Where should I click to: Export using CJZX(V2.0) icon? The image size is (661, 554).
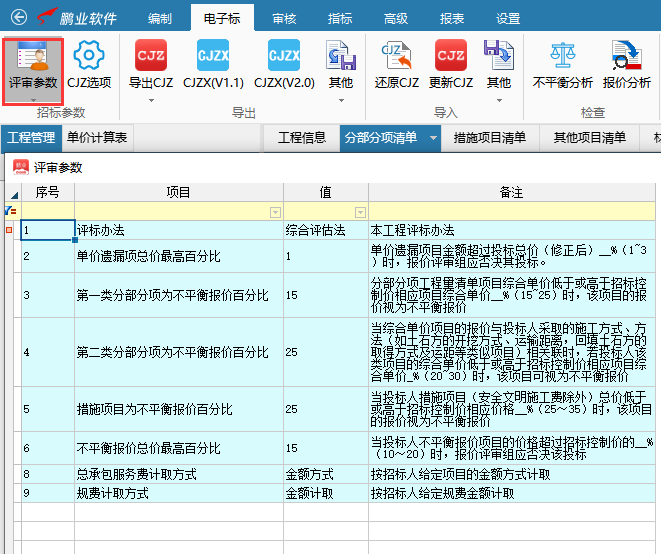(284, 57)
